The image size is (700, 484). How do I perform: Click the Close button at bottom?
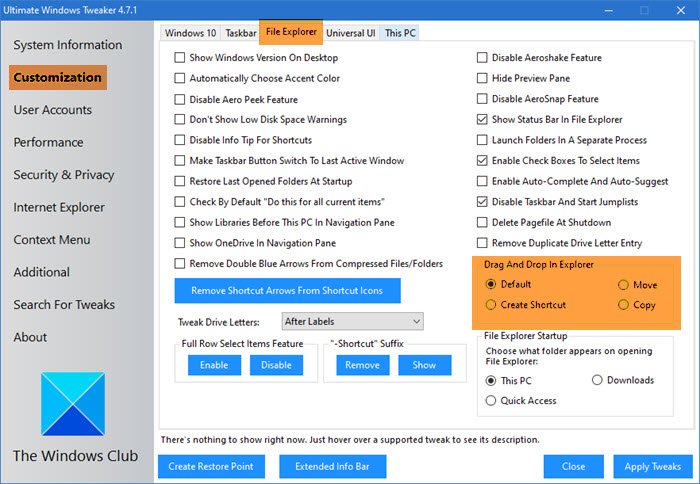click(x=574, y=467)
